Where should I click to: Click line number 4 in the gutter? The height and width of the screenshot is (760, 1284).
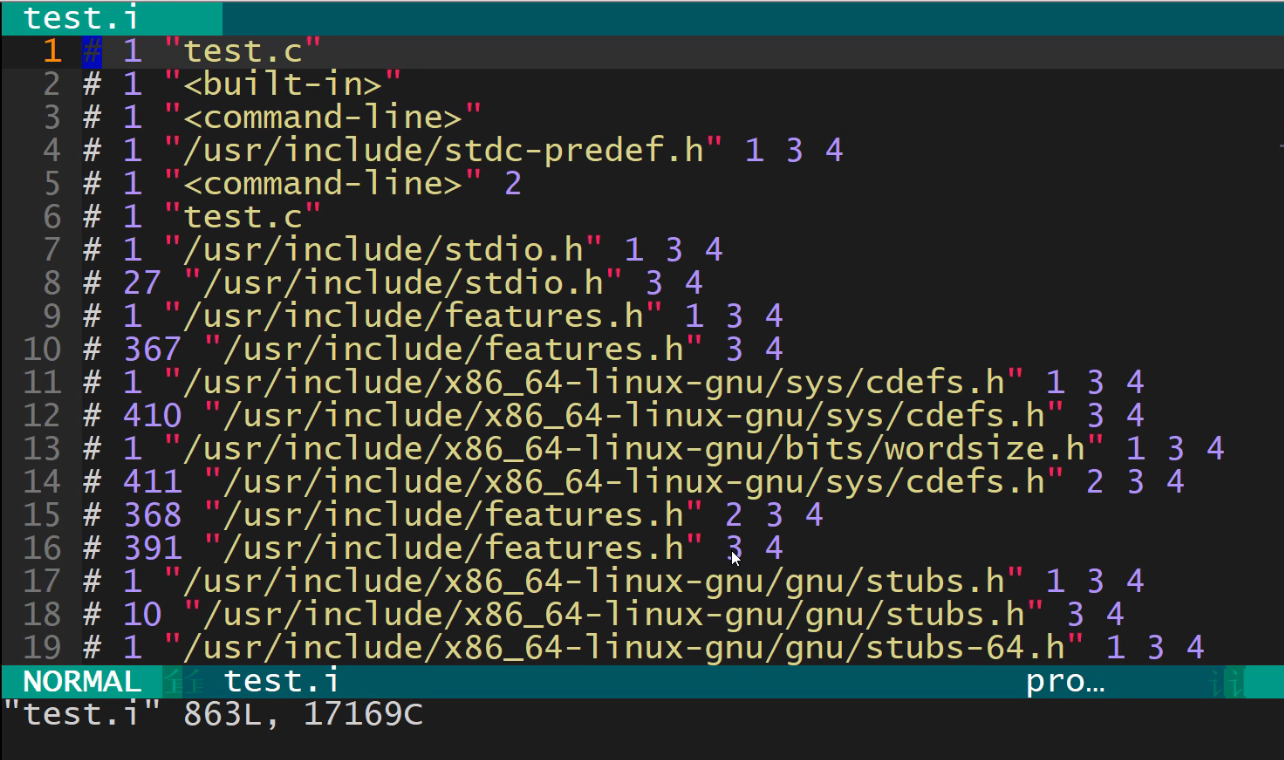click(52, 150)
